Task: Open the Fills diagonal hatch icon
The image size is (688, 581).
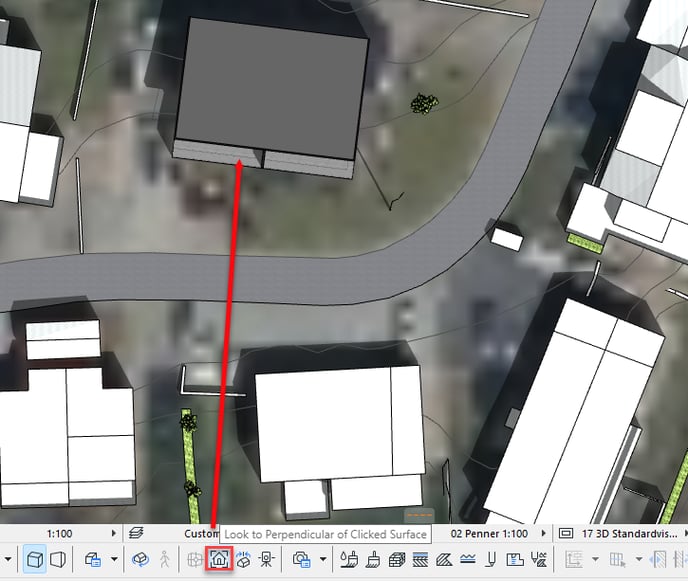Action: click(444, 559)
